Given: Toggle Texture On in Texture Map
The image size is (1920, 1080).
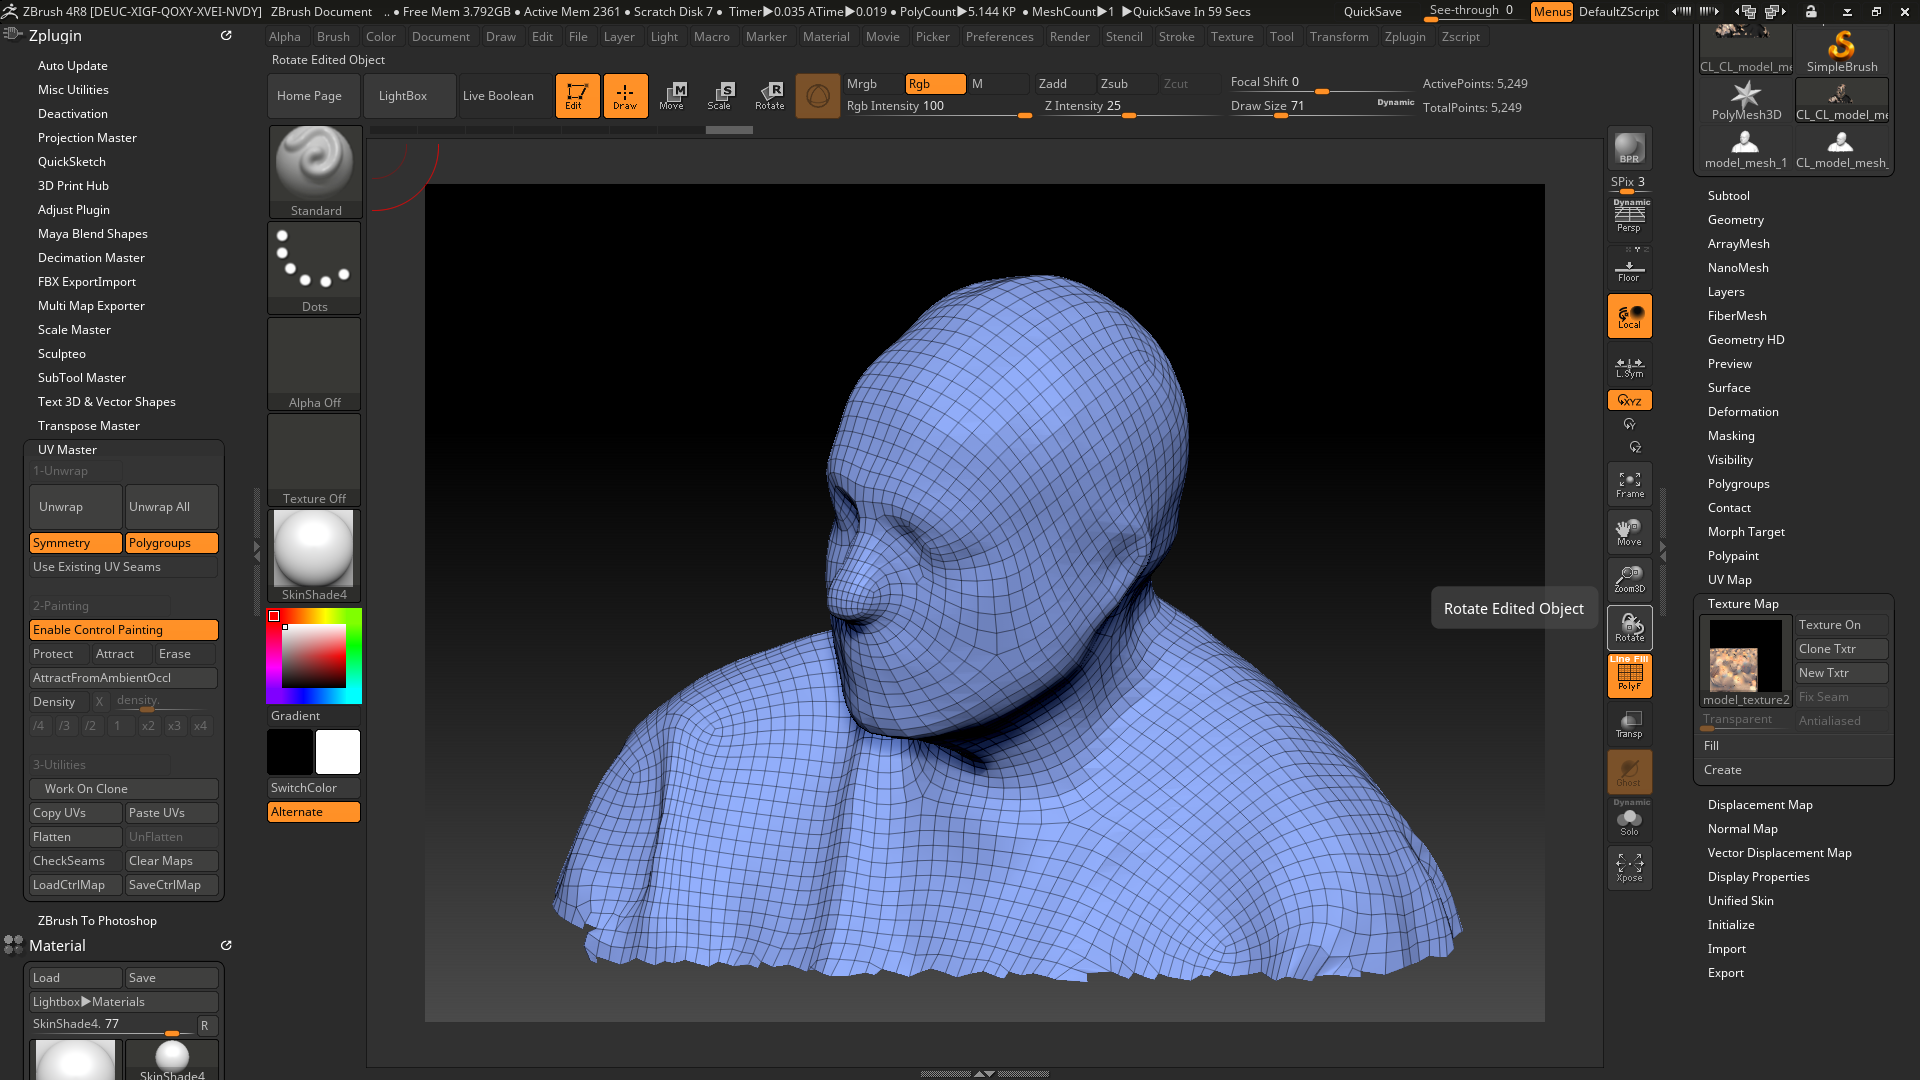Looking at the screenshot, I should tap(1842, 625).
